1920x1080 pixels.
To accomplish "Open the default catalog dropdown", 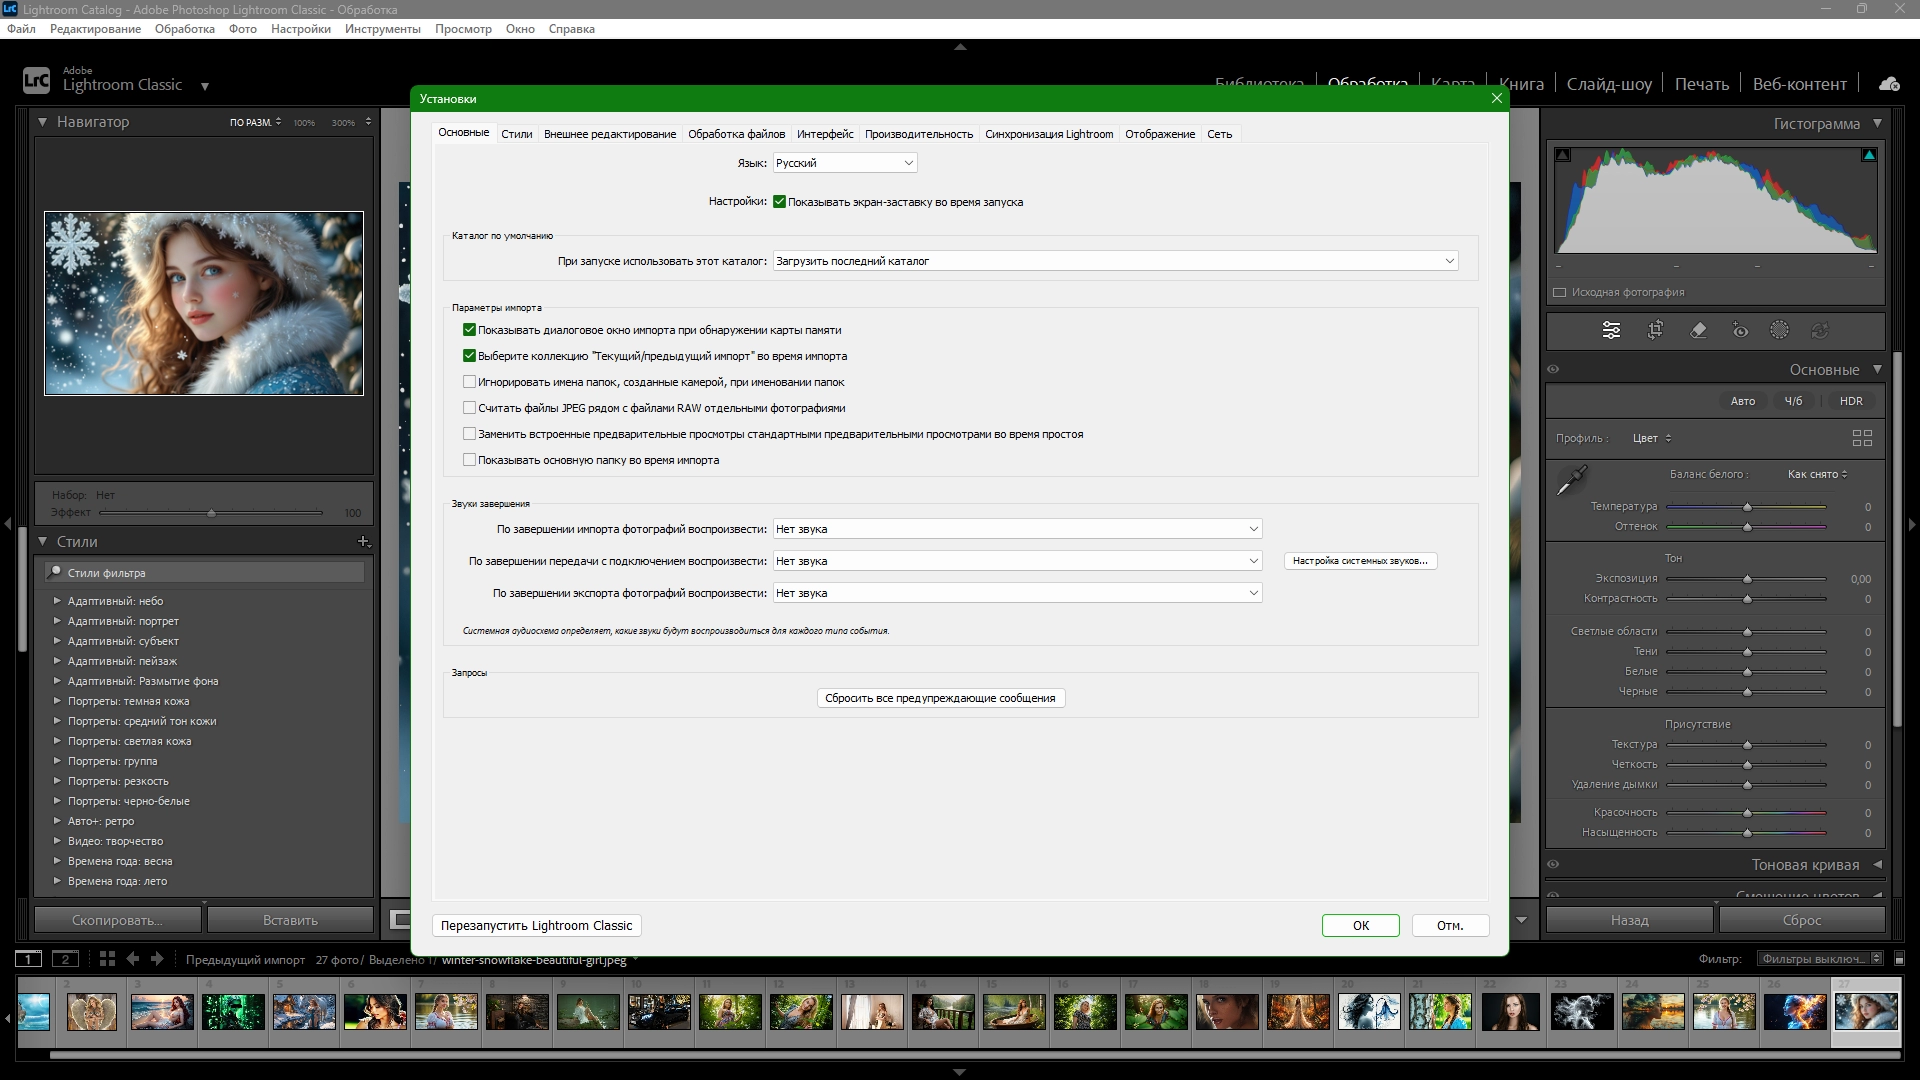I will [1114, 261].
